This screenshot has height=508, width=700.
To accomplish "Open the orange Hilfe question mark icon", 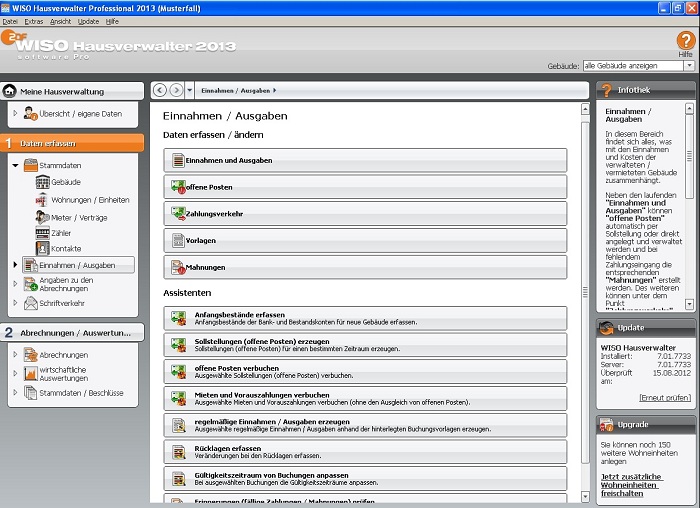I will [685, 41].
